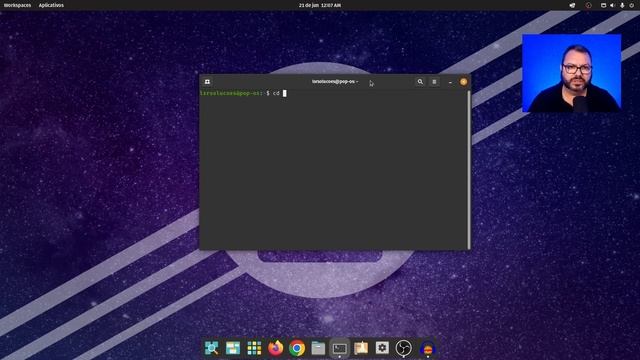The height and width of the screenshot is (360, 640).
Task: Open Settings gear in the dock
Action: [x=382, y=348]
